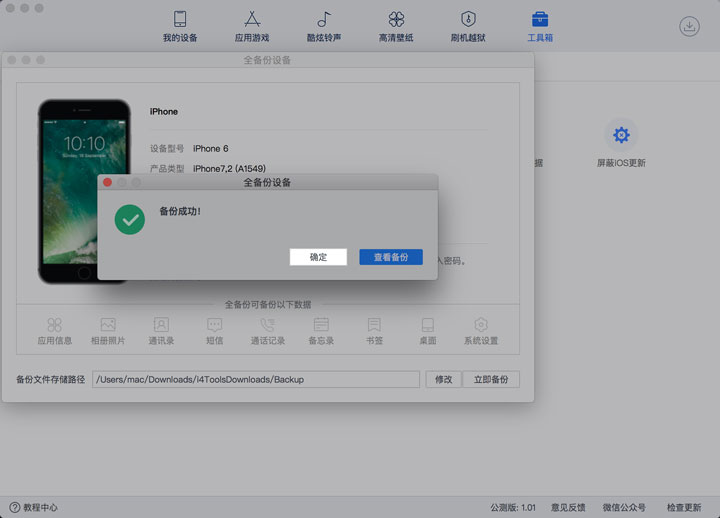720x518 pixels.
Task: Click the iPhone preview image
Action: (x=84, y=190)
